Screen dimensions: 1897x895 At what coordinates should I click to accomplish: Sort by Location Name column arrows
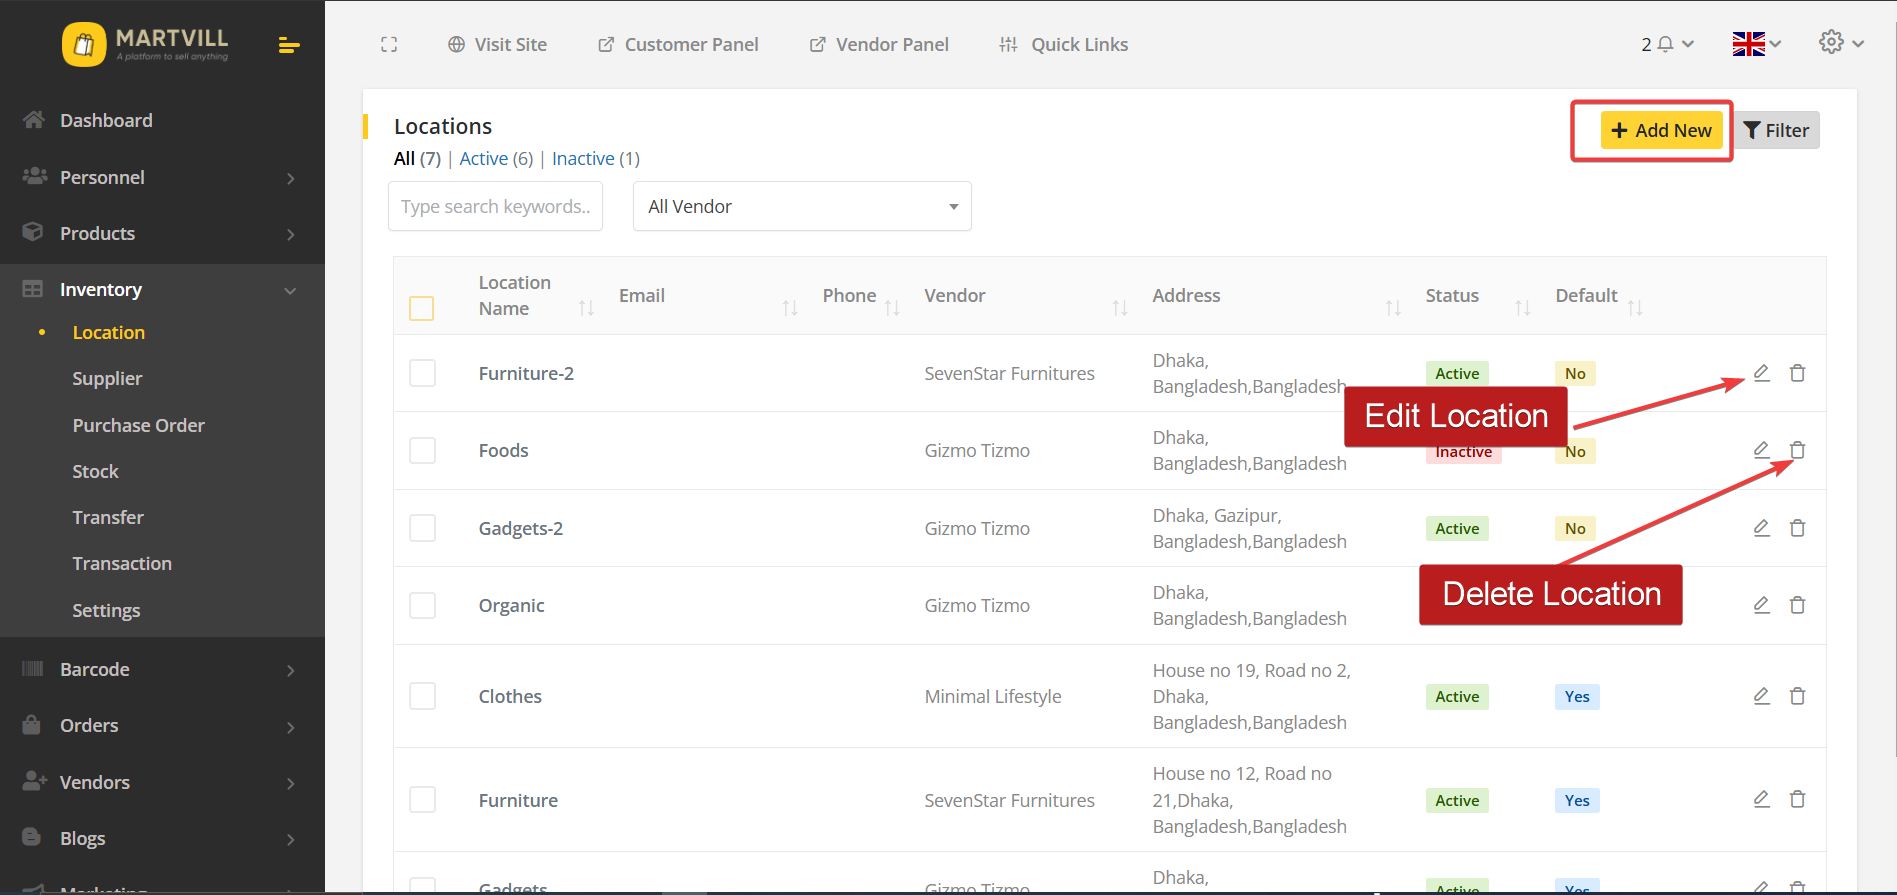click(586, 308)
